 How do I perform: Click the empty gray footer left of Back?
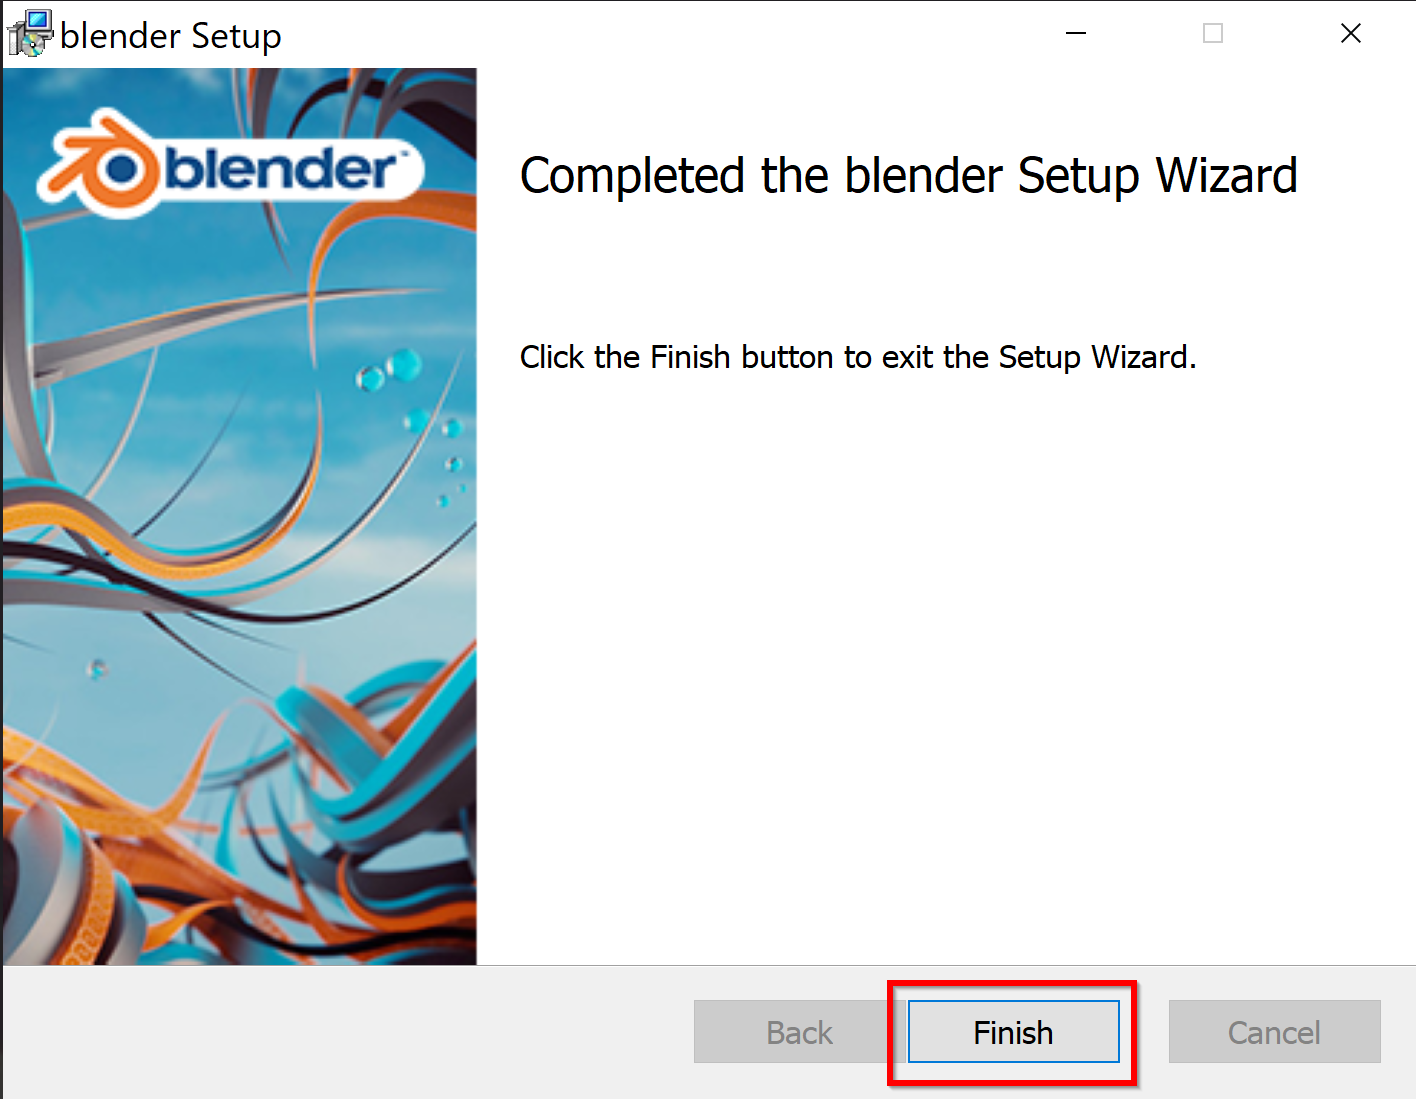pos(348,1031)
